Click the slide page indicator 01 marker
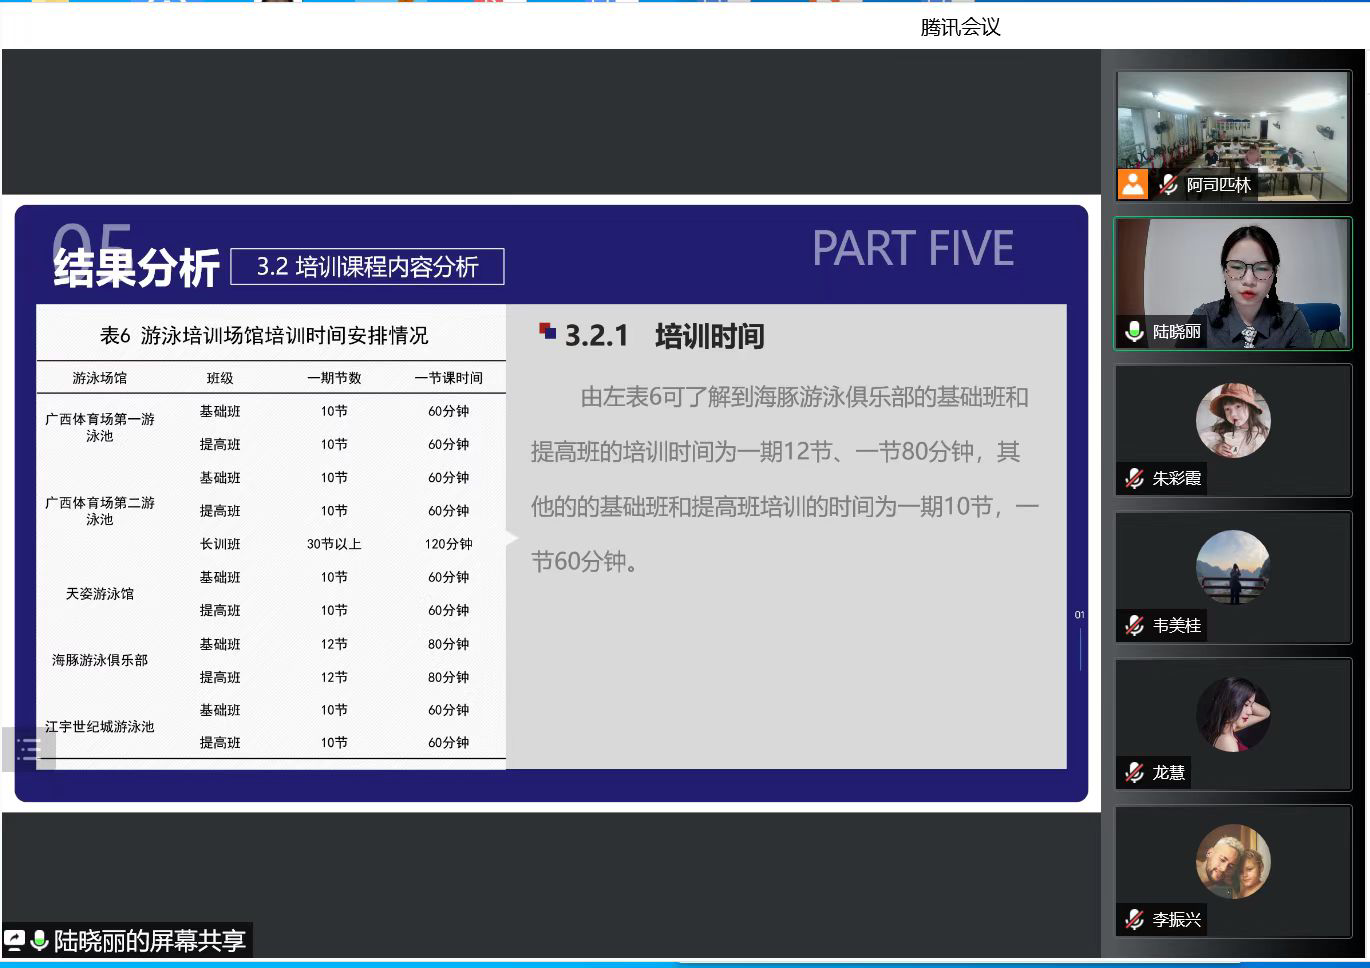The height and width of the screenshot is (968, 1370). [1079, 615]
